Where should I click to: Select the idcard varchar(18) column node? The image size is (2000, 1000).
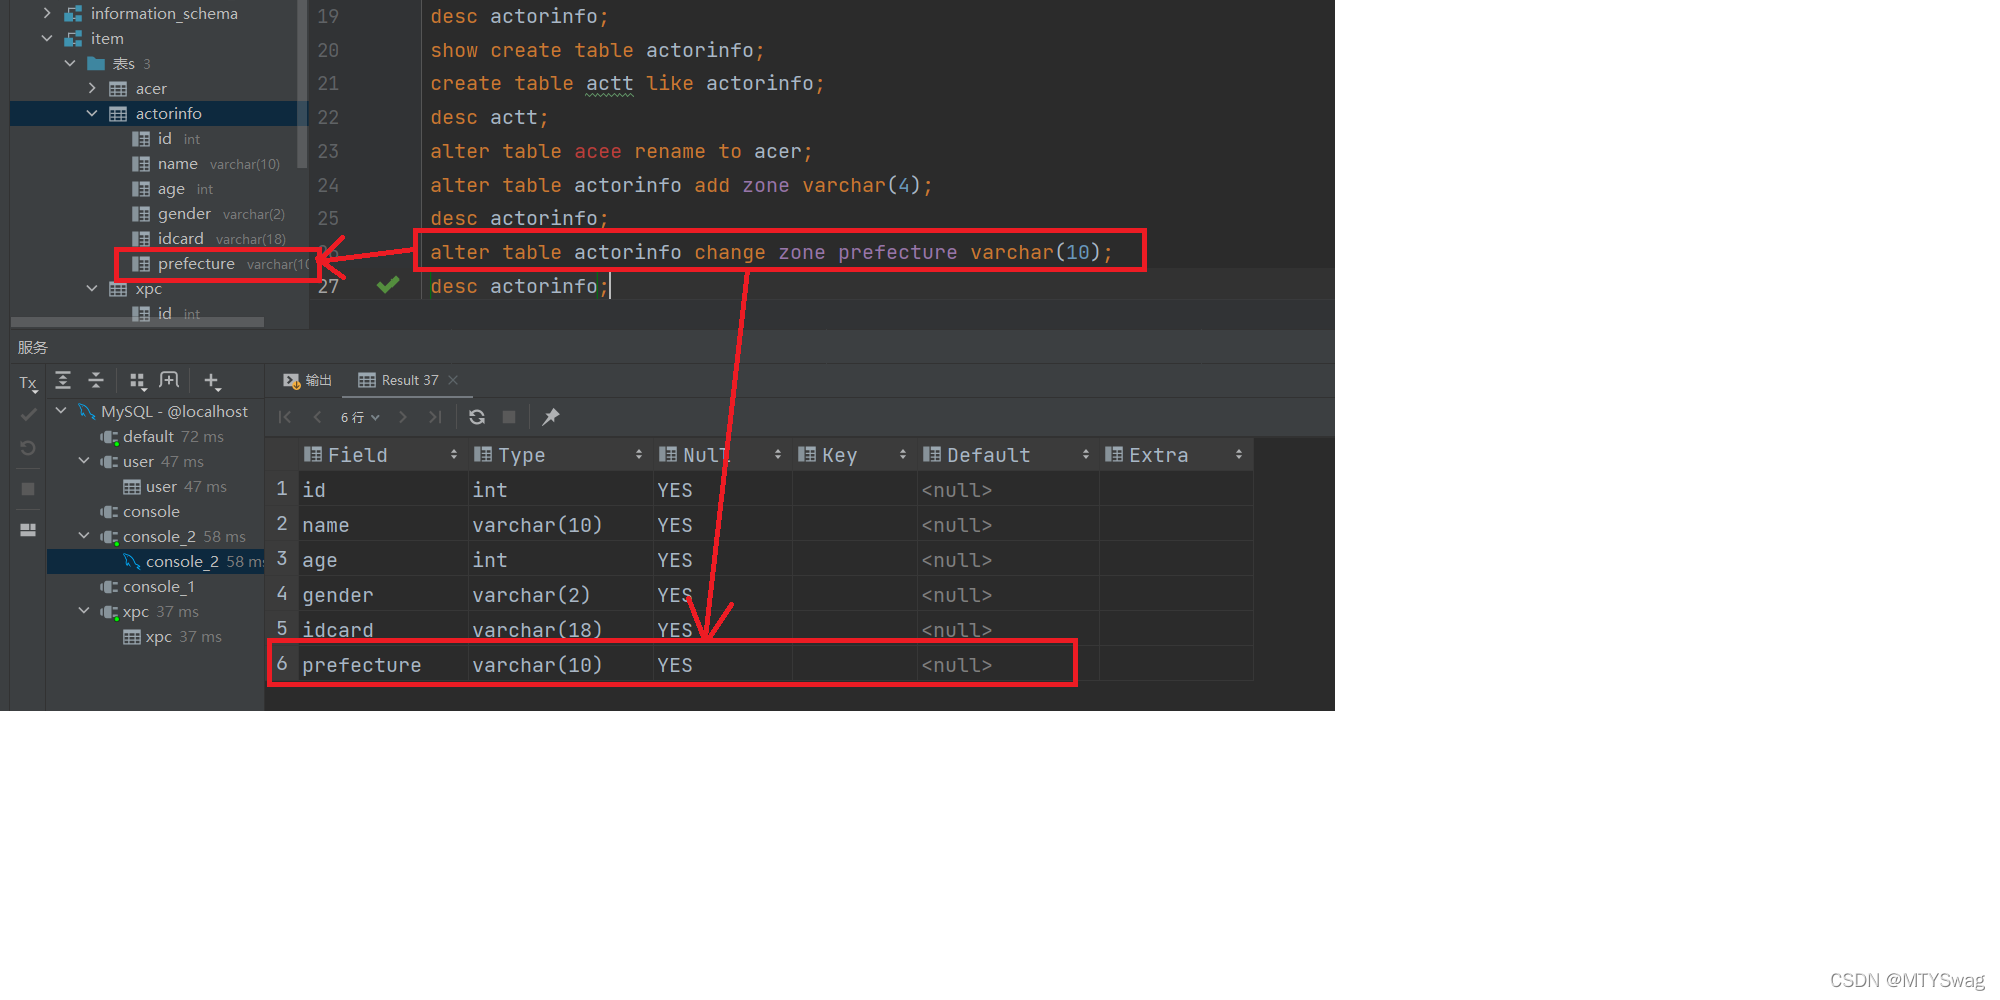pos(208,238)
